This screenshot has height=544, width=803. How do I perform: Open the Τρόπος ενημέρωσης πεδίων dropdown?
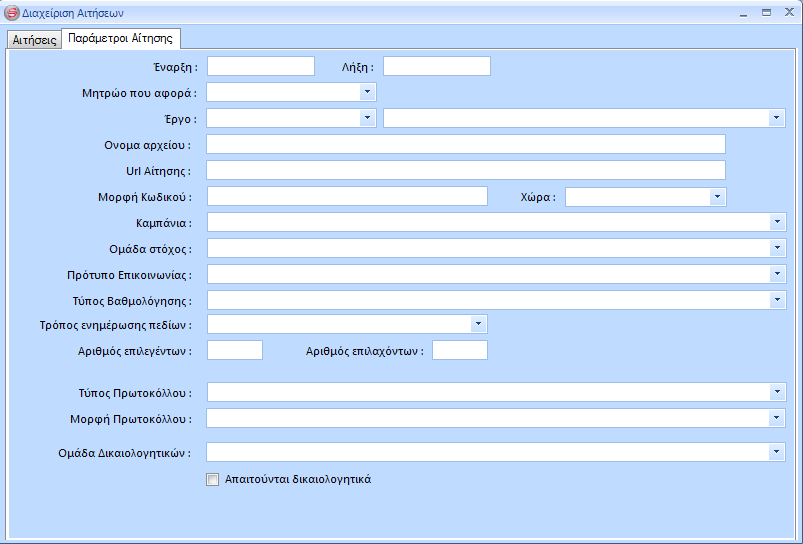tap(478, 324)
